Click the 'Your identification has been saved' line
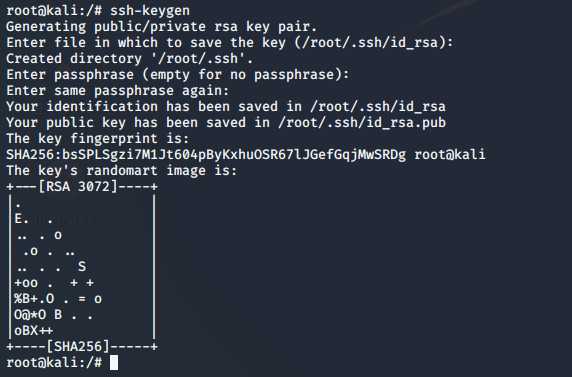The image size is (572, 377). (x=226, y=107)
